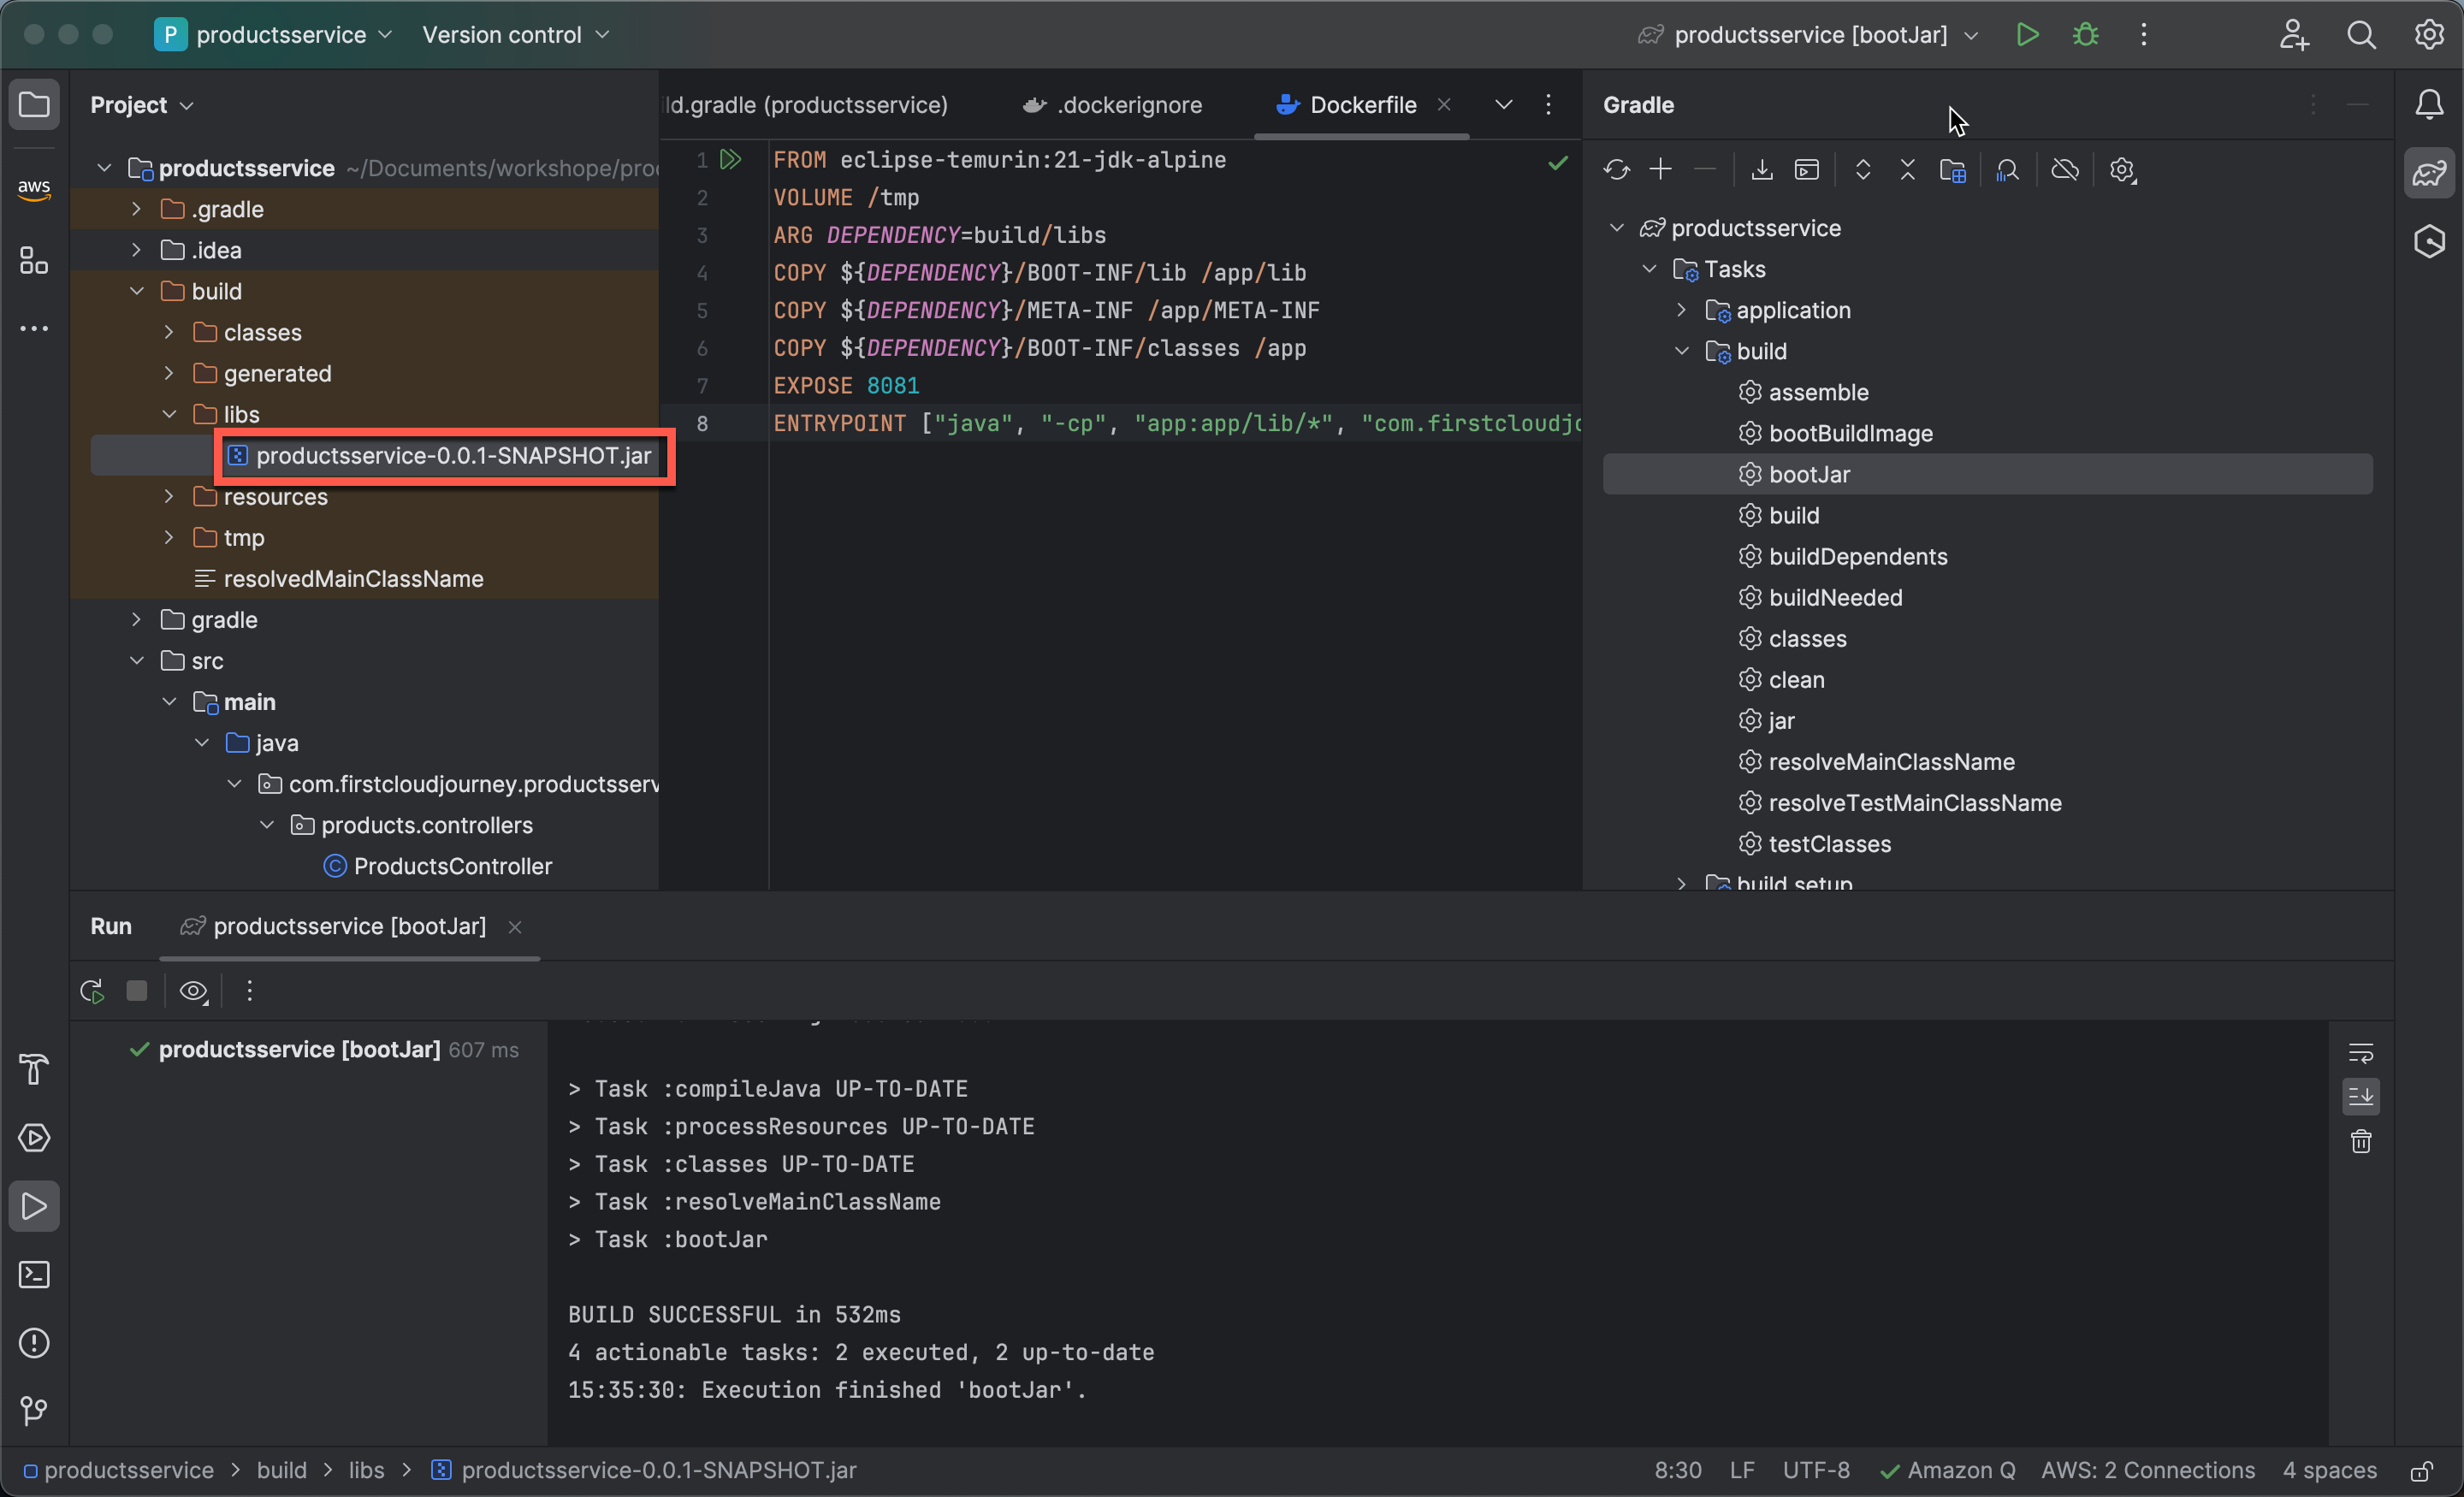Viewport: 2464px width, 1497px height.
Task: Open AWS: 2 Connections status widget
Action: 2148,1471
